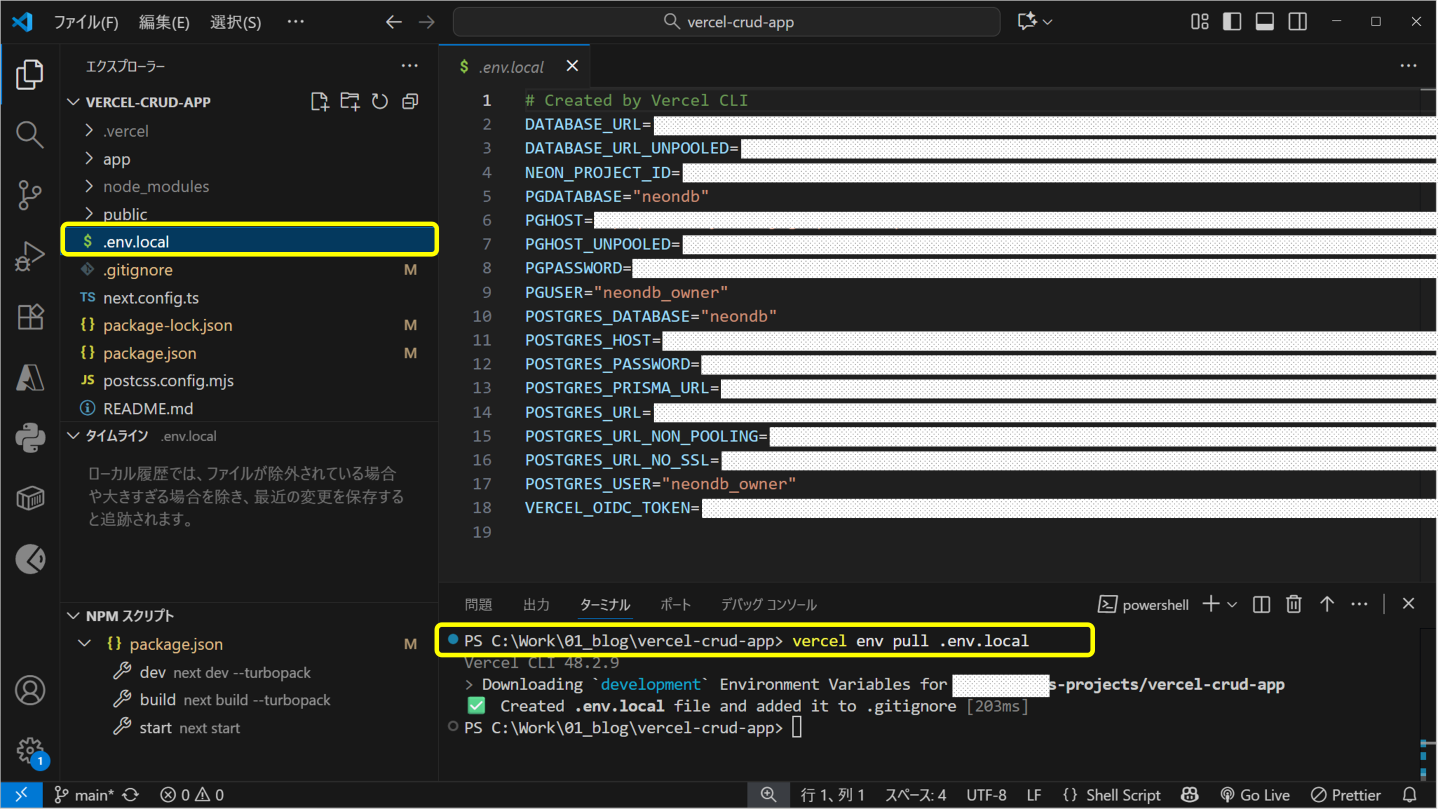Open the Extensions view in activity bar
Image resolution: width=1438 pixels, height=809 pixels.
[x=30, y=317]
